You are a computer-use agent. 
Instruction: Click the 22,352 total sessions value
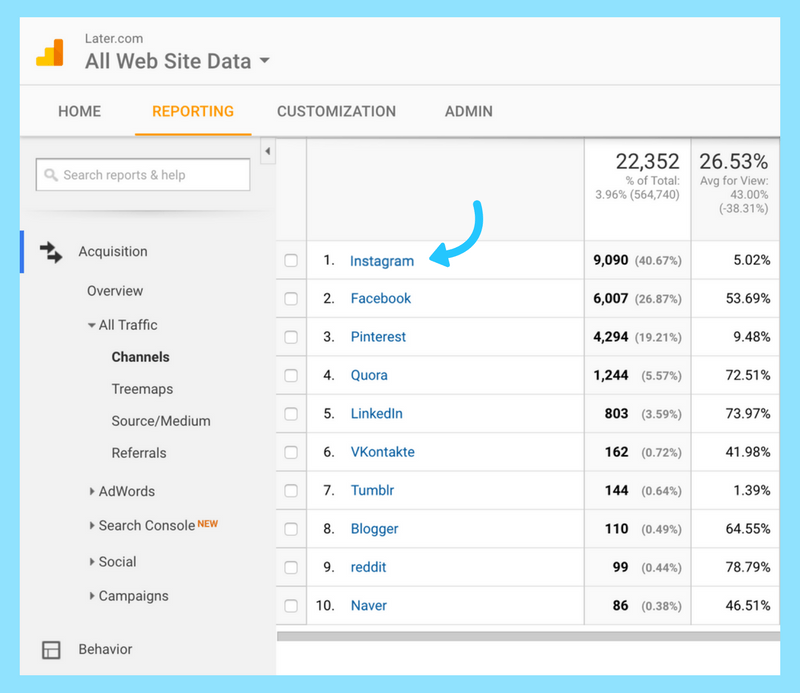pos(647,162)
